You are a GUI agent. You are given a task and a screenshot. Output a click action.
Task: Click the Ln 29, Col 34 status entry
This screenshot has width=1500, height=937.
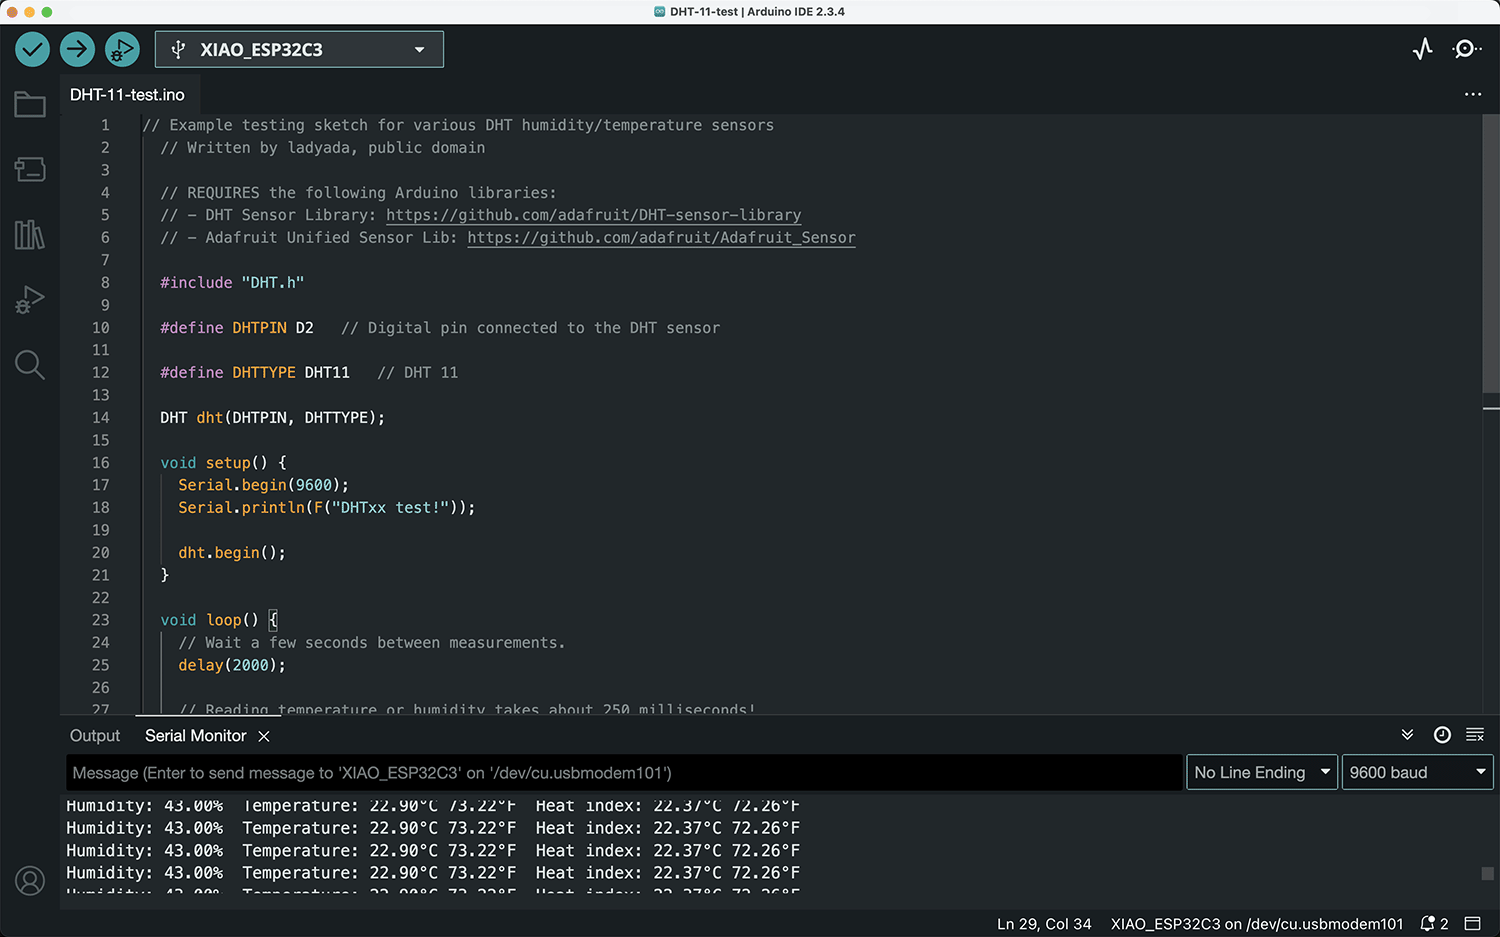1044,924
